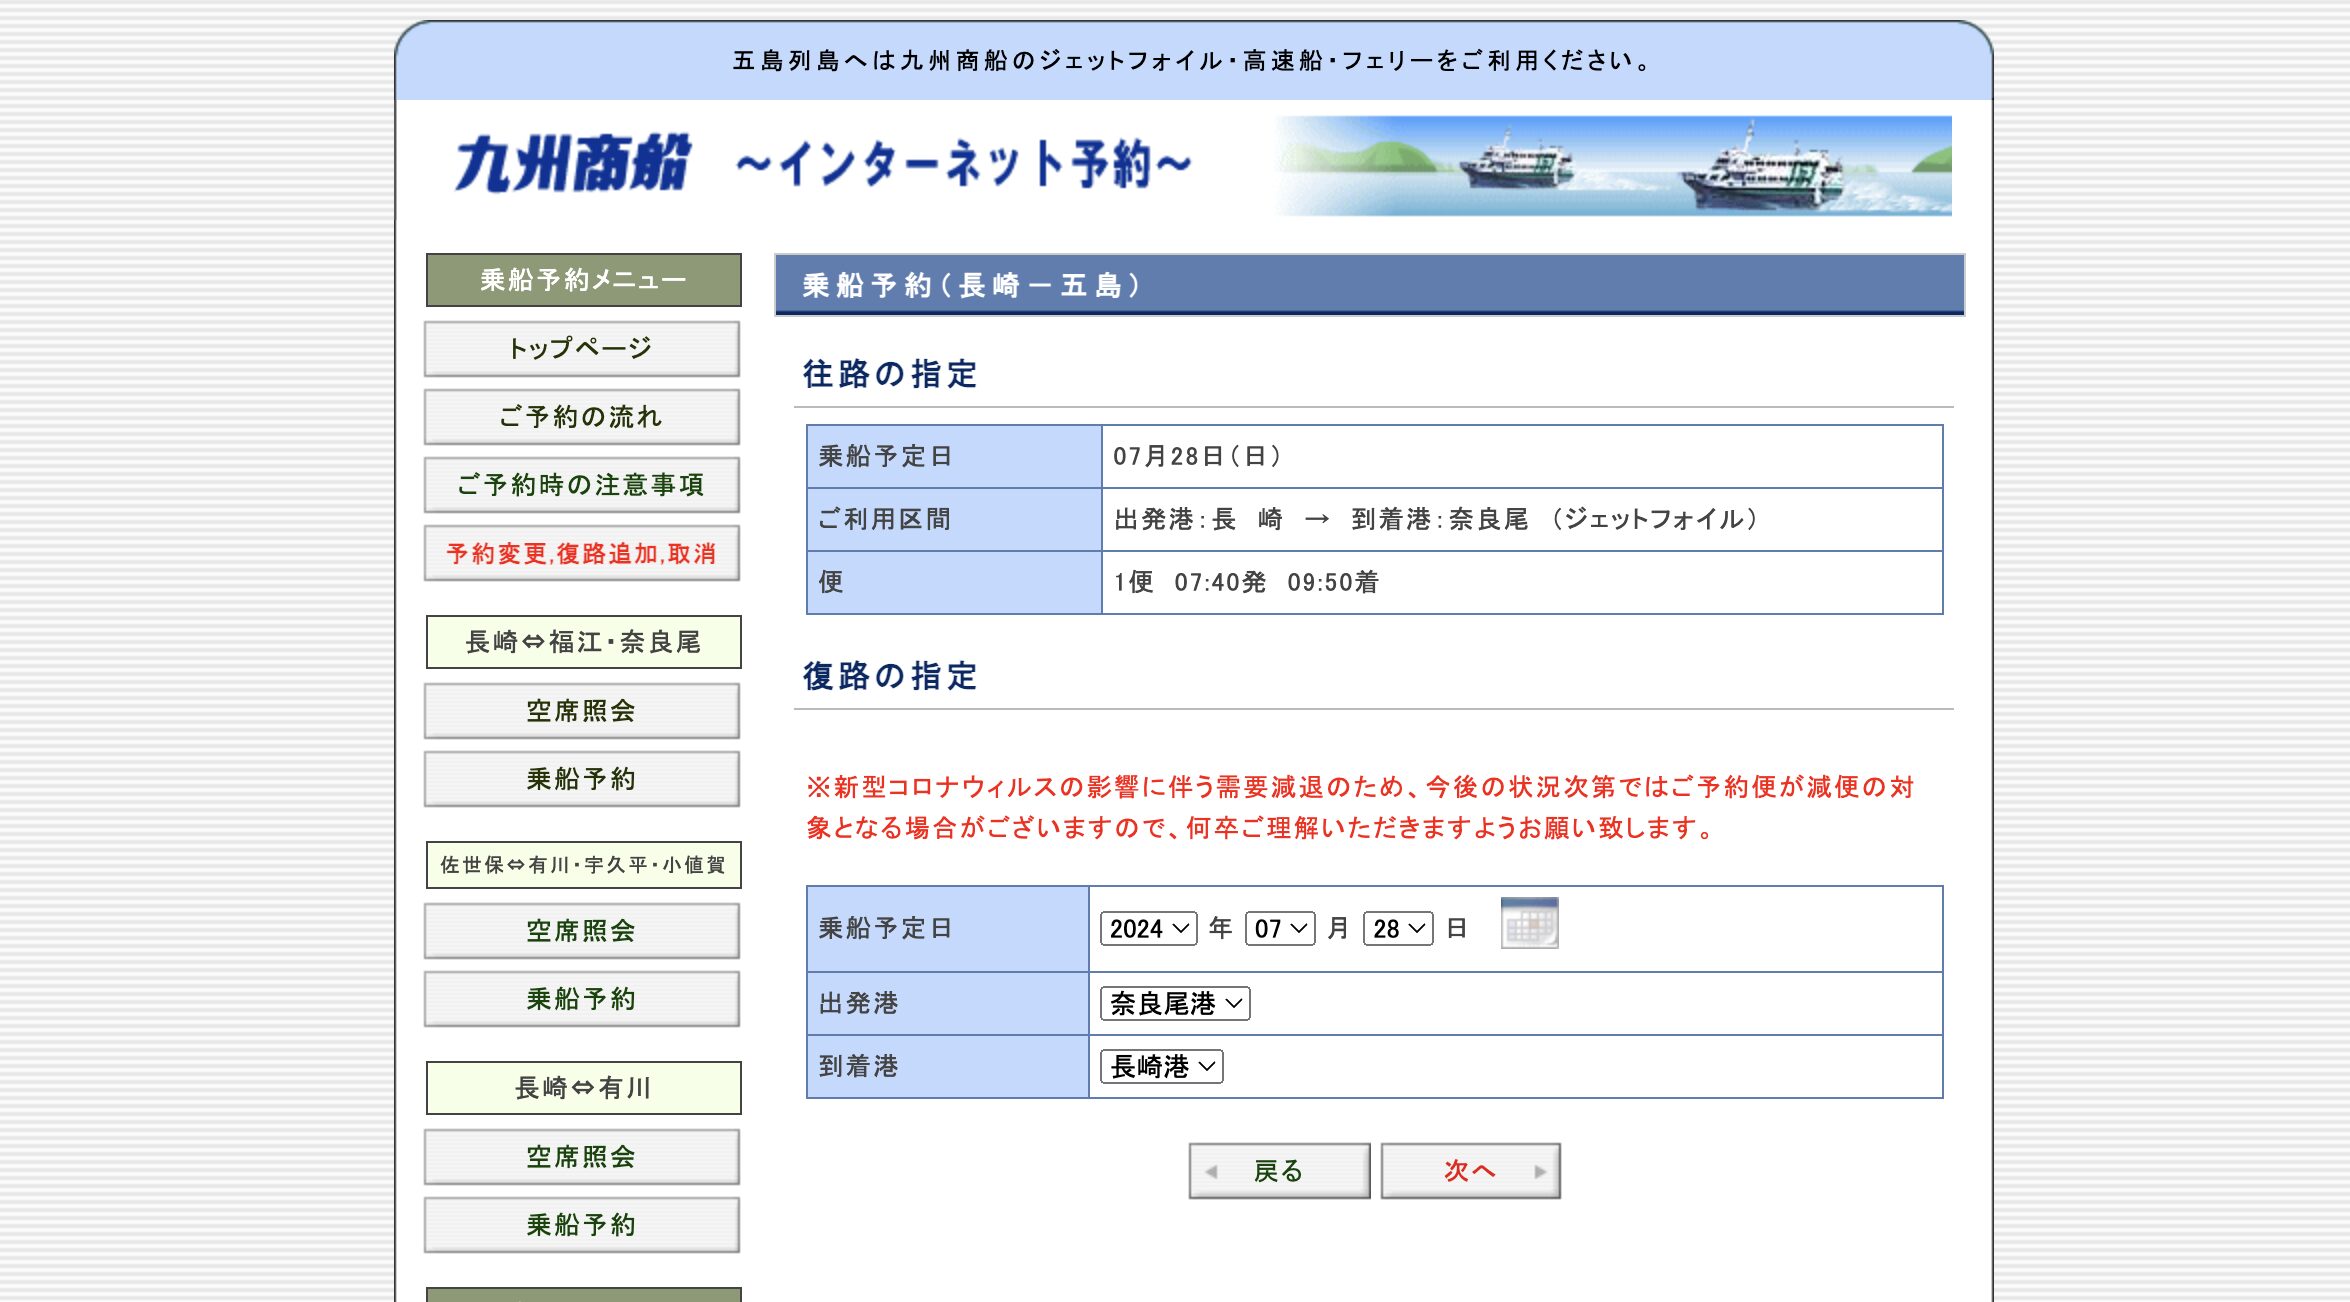The image size is (2350, 1302).
Task: Click the top banner text about 五島列島
Action: pos(1194,61)
